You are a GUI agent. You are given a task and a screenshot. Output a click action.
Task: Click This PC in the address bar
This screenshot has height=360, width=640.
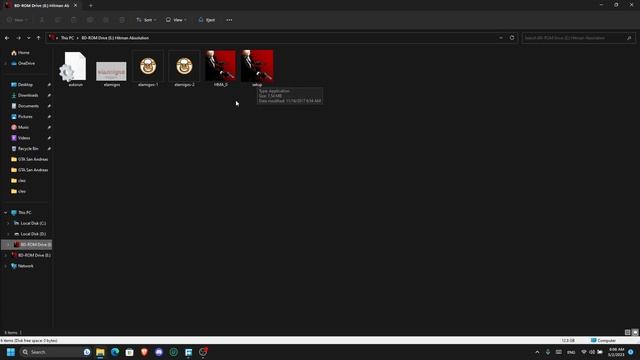pos(67,38)
